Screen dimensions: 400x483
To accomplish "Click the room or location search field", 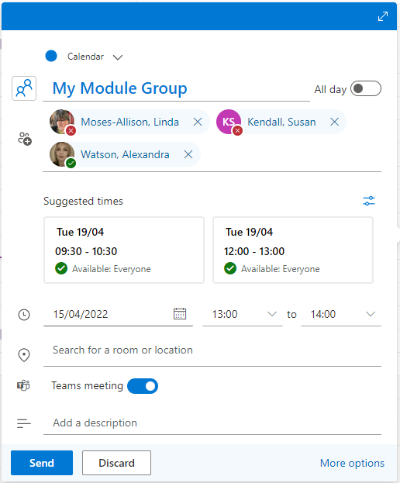I will click(x=212, y=351).
